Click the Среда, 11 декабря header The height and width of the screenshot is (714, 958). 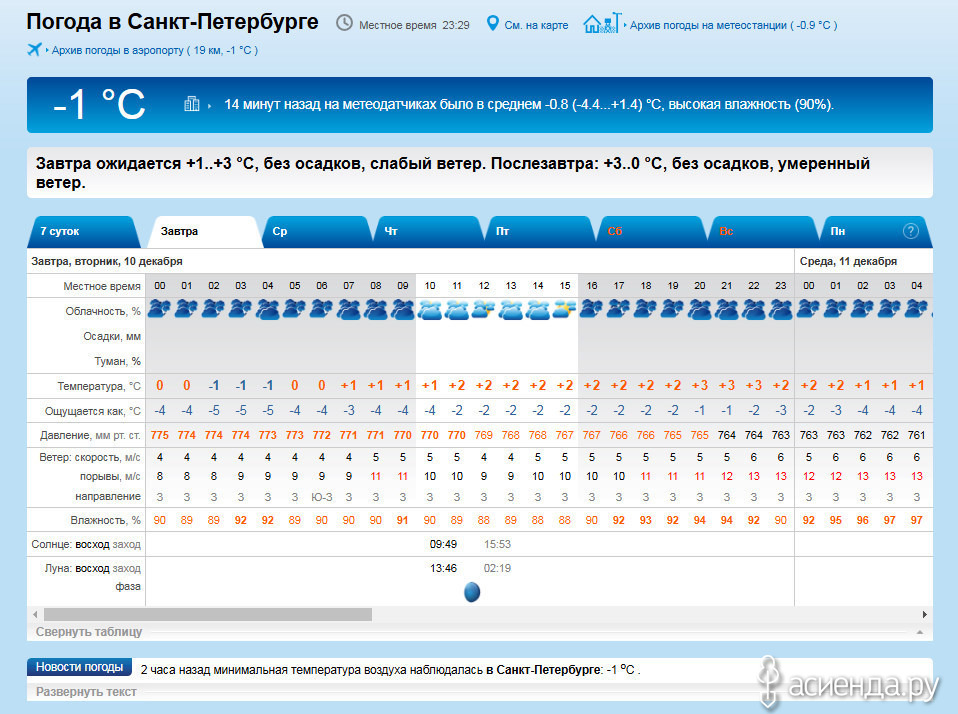pyautogui.click(x=848, y=261)
